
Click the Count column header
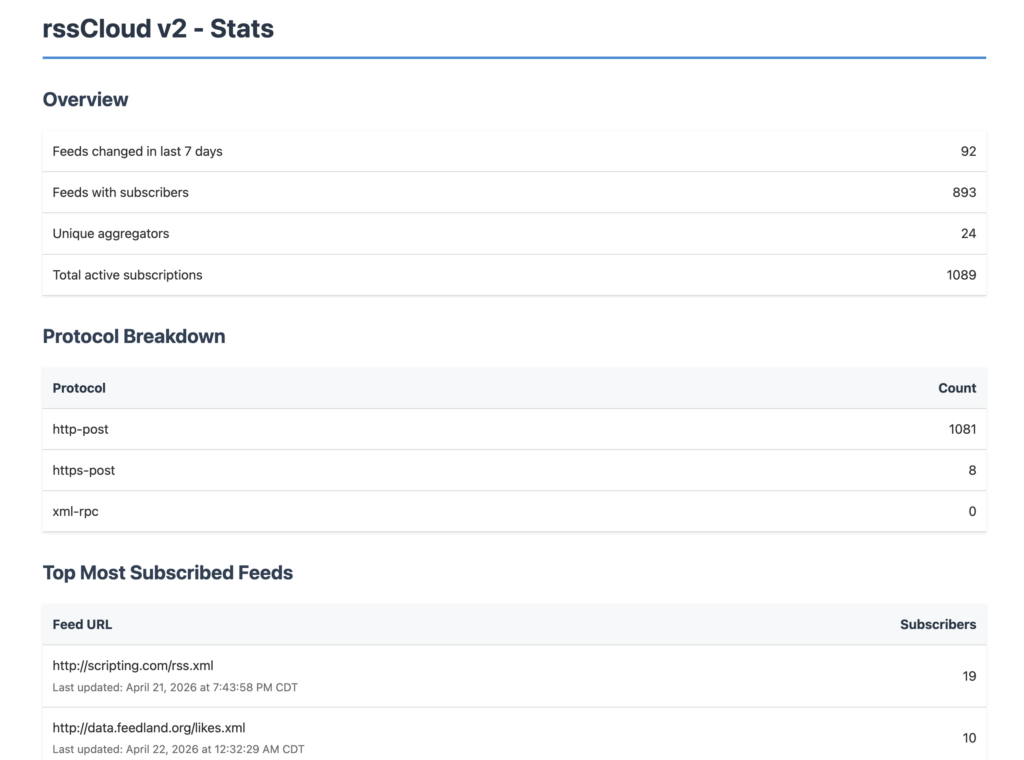click(x=957, y=388)
